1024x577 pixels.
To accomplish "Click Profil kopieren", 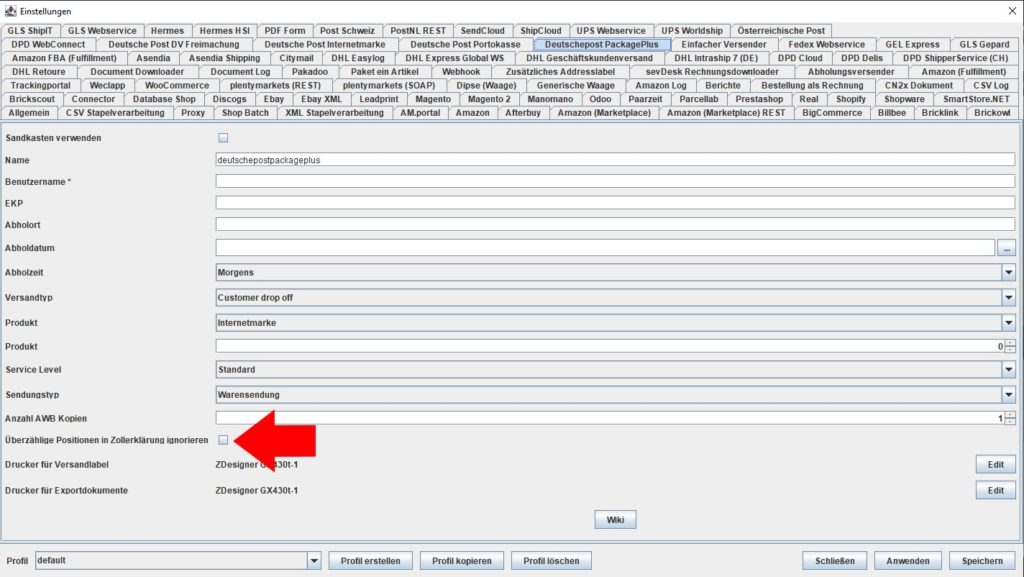I will (462, 561).
